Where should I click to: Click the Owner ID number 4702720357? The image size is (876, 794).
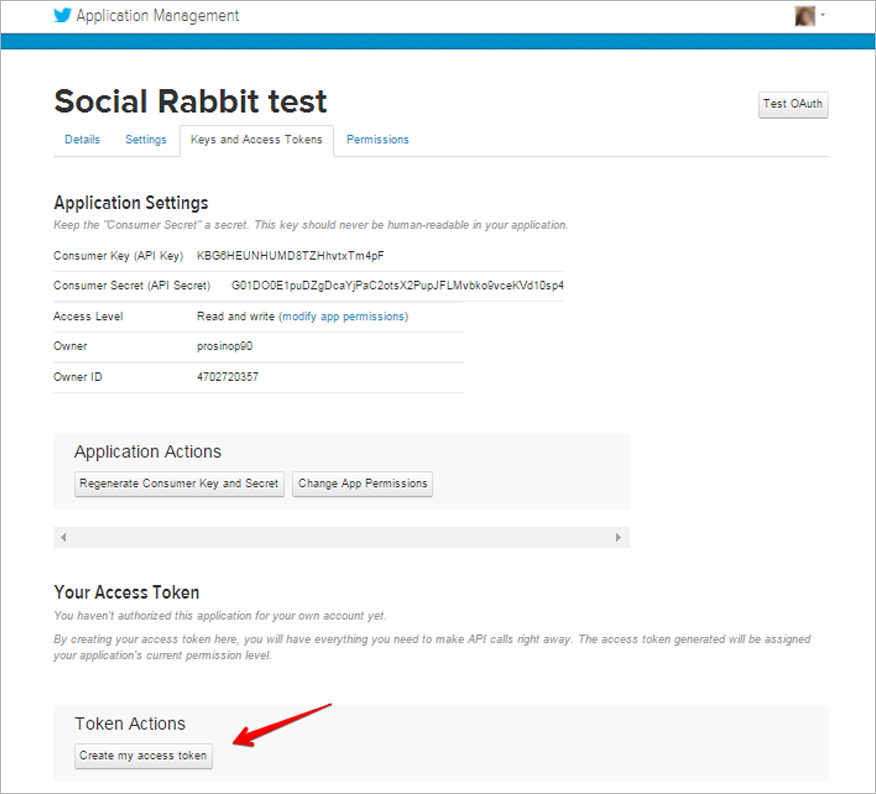pyautogui.click(x=227, y=377)
